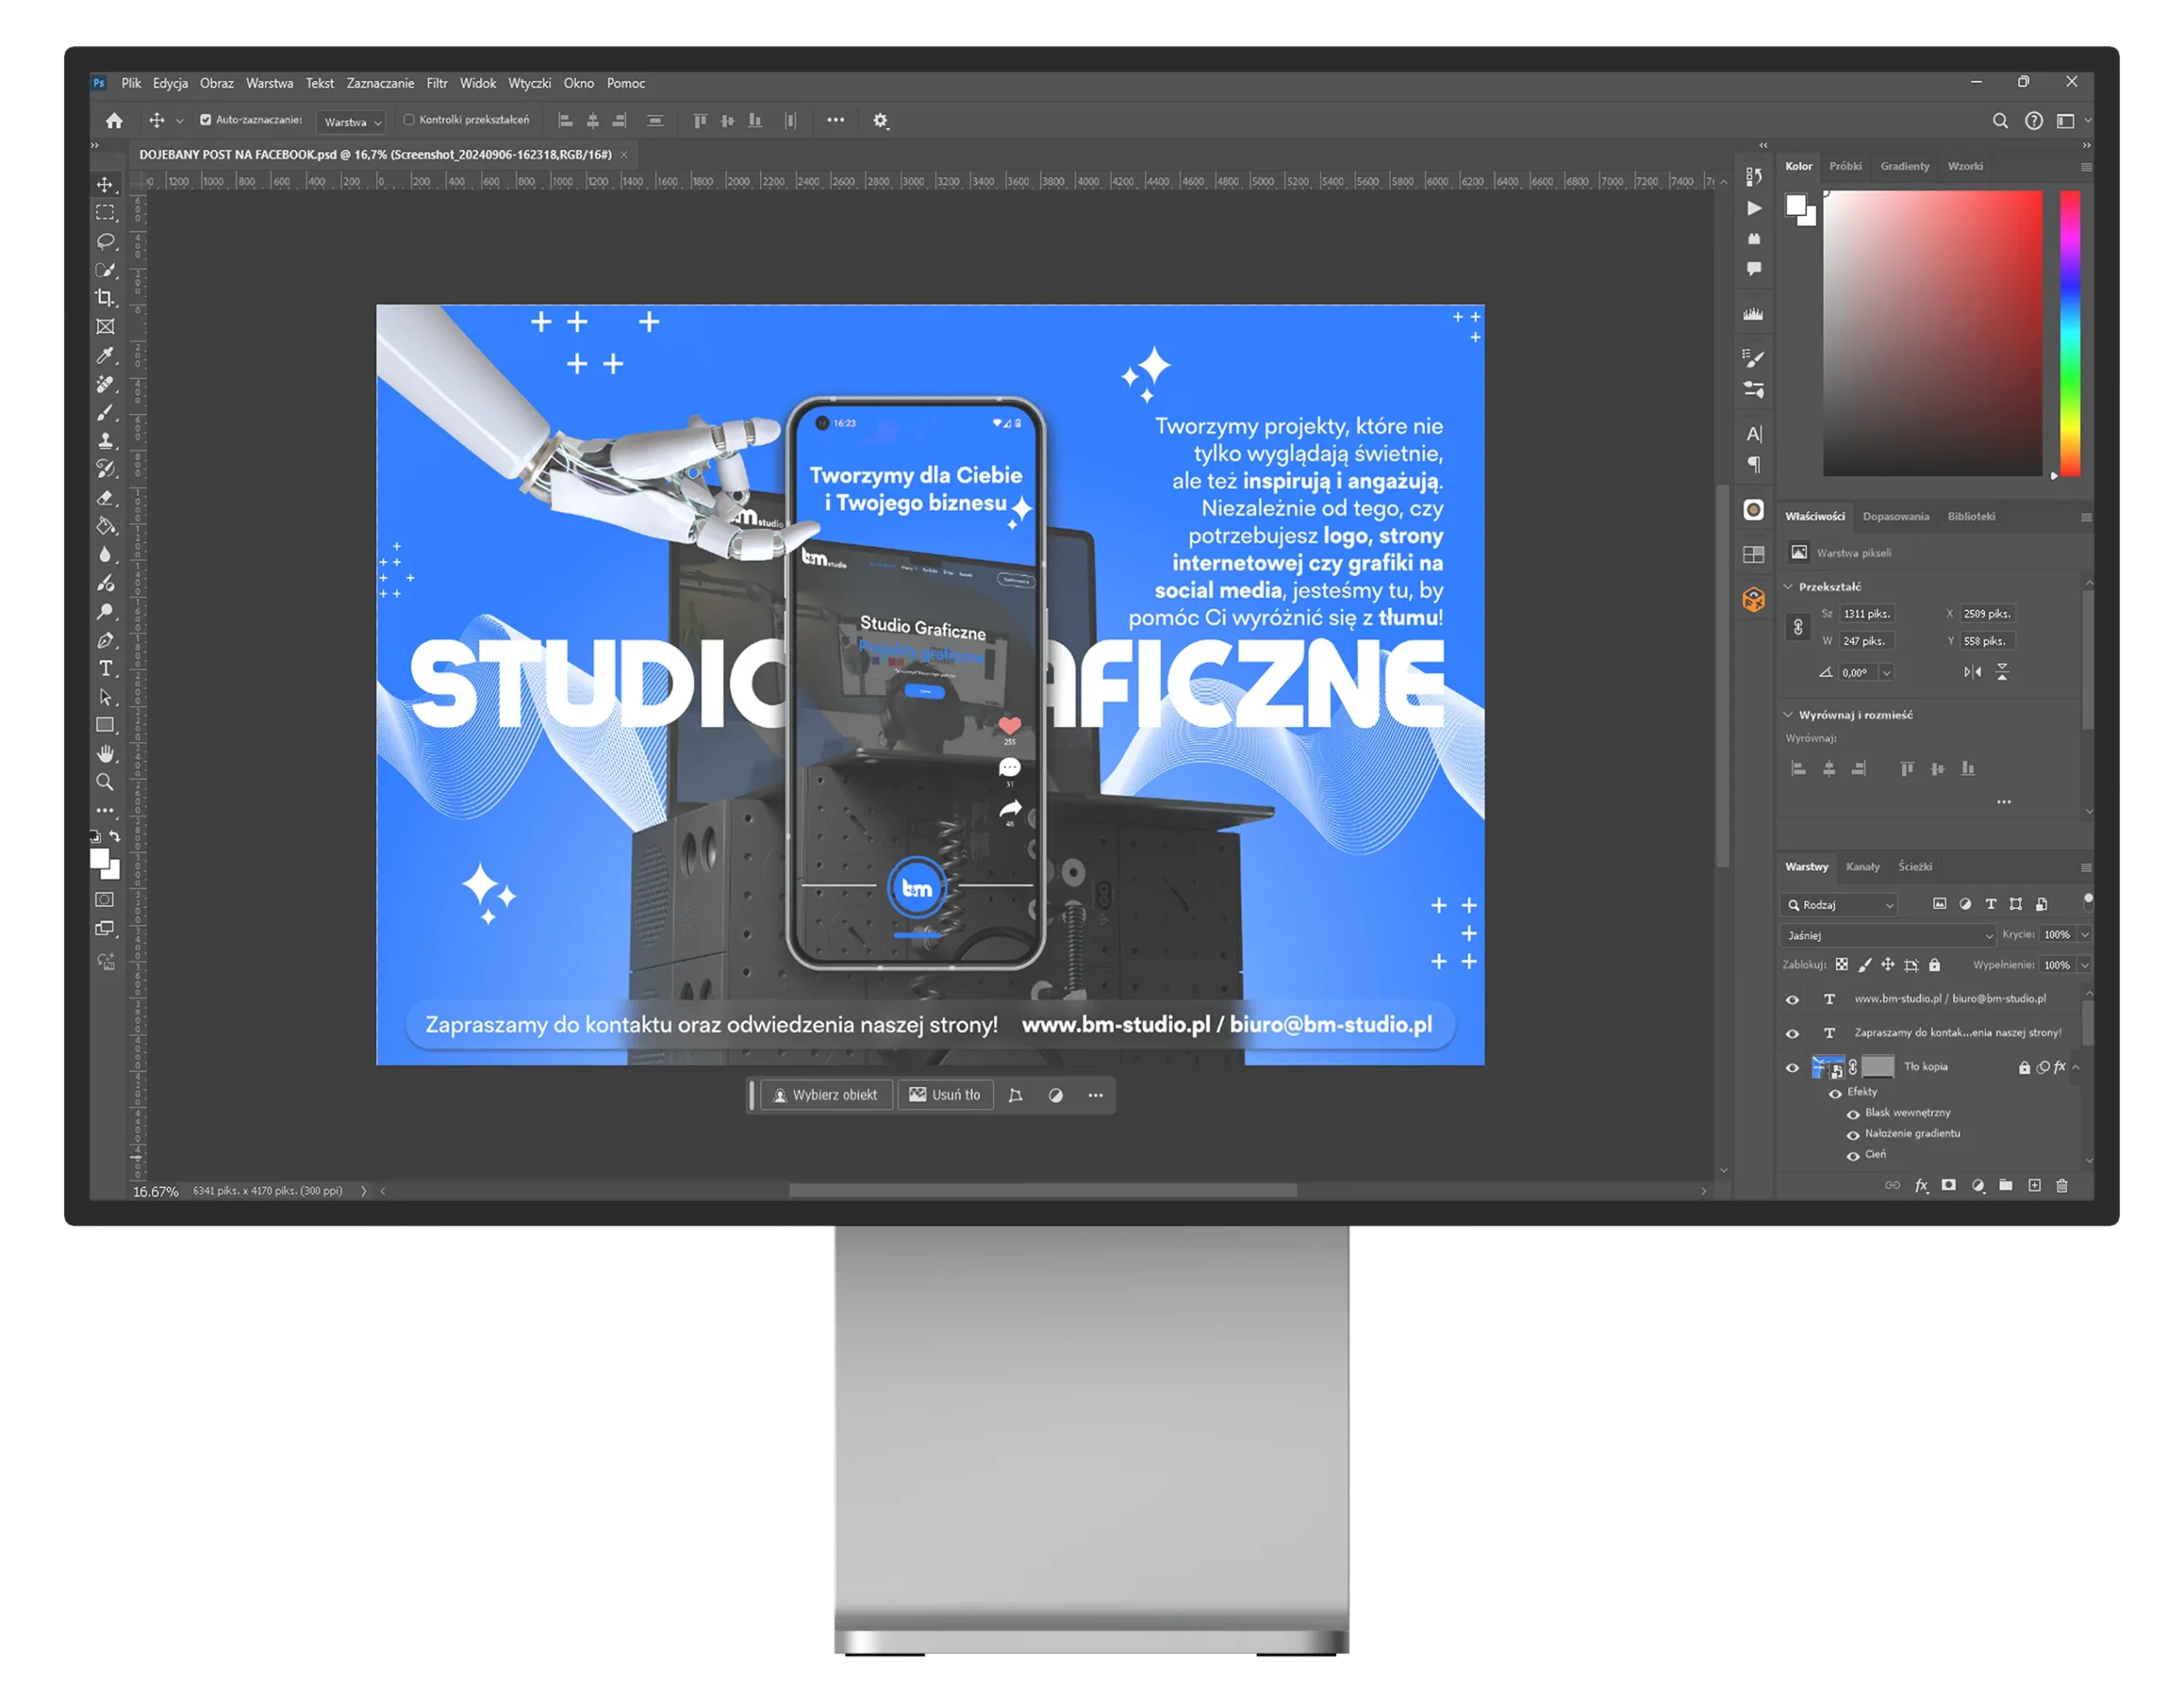Select the Pen tool

(x=105, y=640)
